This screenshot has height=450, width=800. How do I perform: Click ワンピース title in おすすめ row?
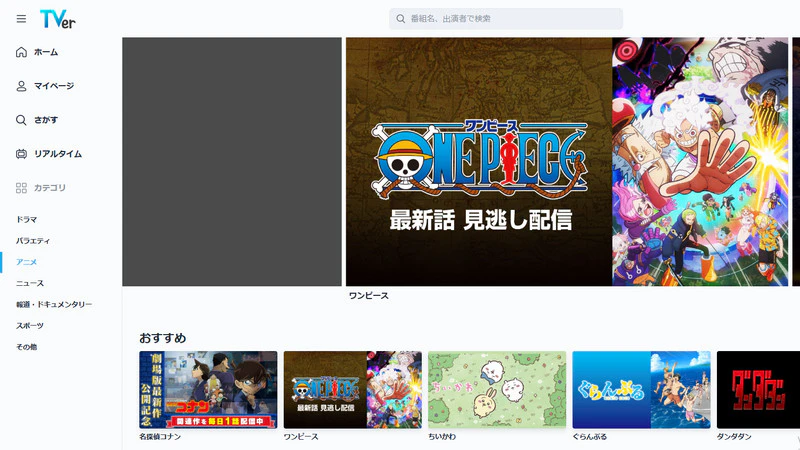coord(301,437)
